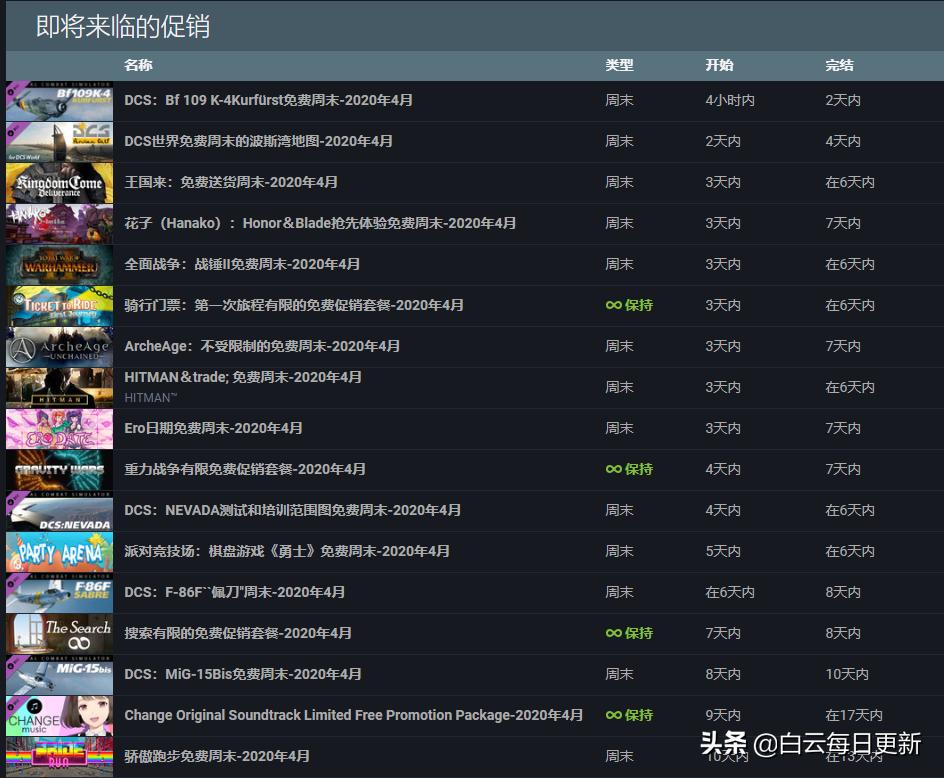This screenshot has height=778, width=944.
Task: Click the Bf 109 K-4 game thumbnail
Action: coord(58,100)
